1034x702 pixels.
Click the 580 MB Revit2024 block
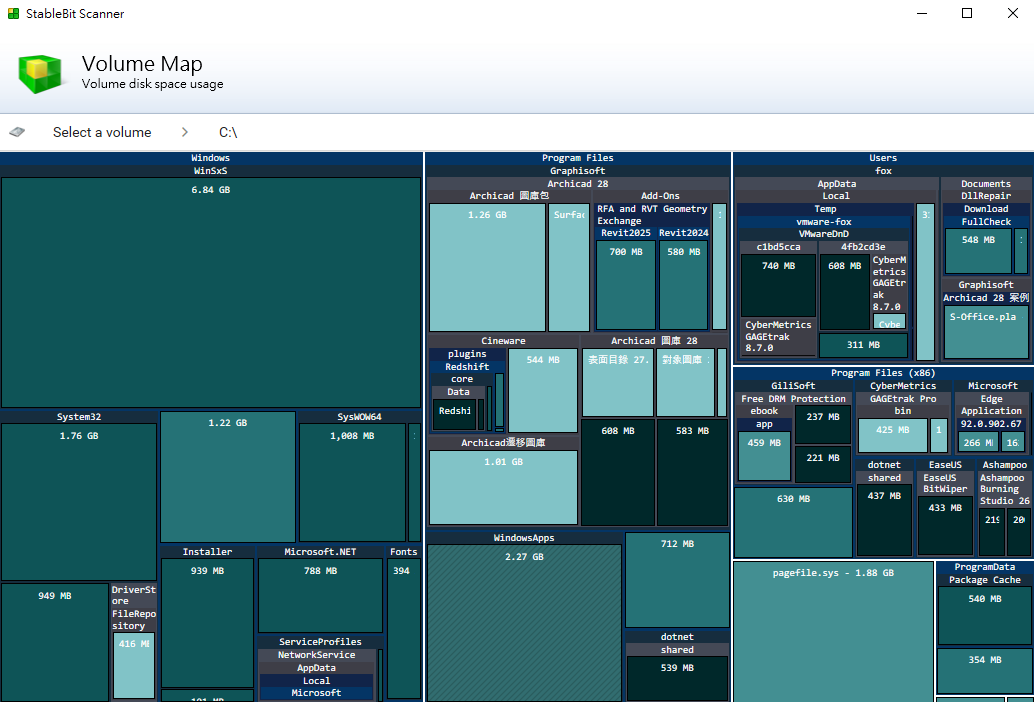[x=684, y=285]
